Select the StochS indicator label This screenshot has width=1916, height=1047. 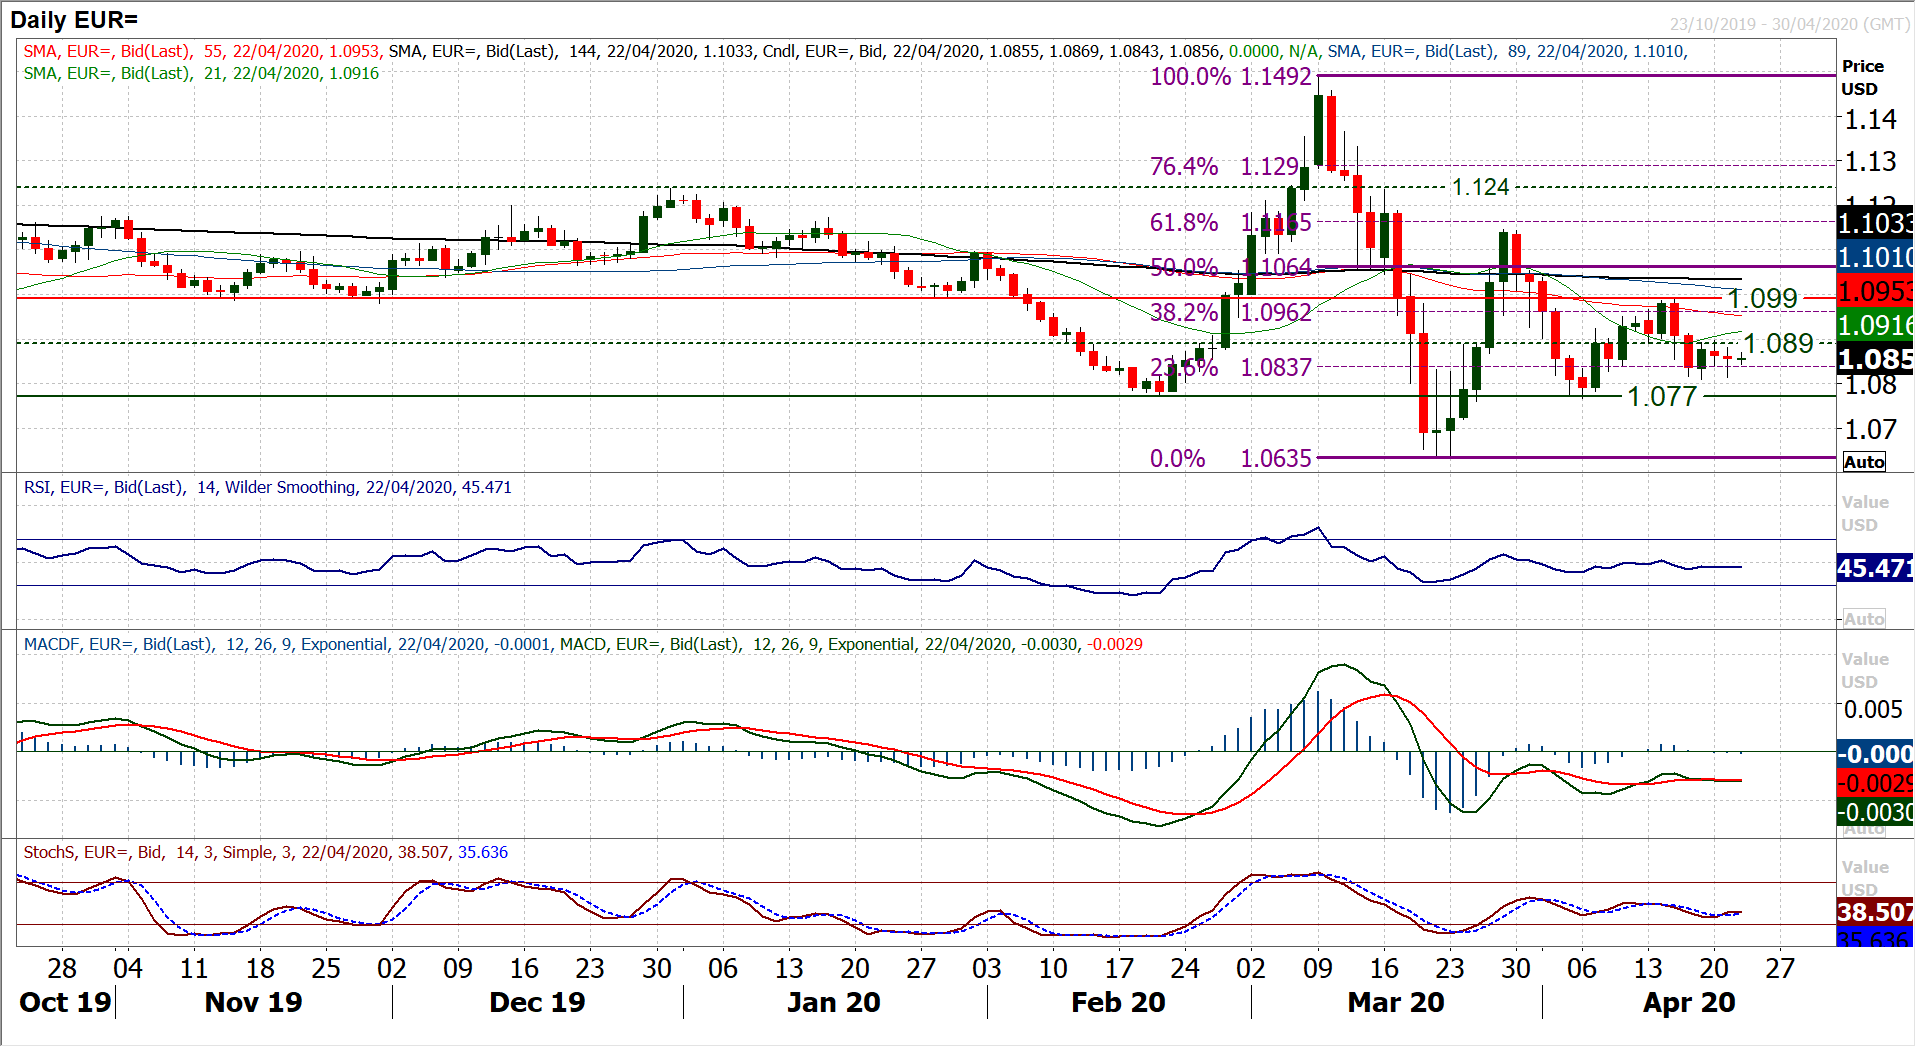265,852
